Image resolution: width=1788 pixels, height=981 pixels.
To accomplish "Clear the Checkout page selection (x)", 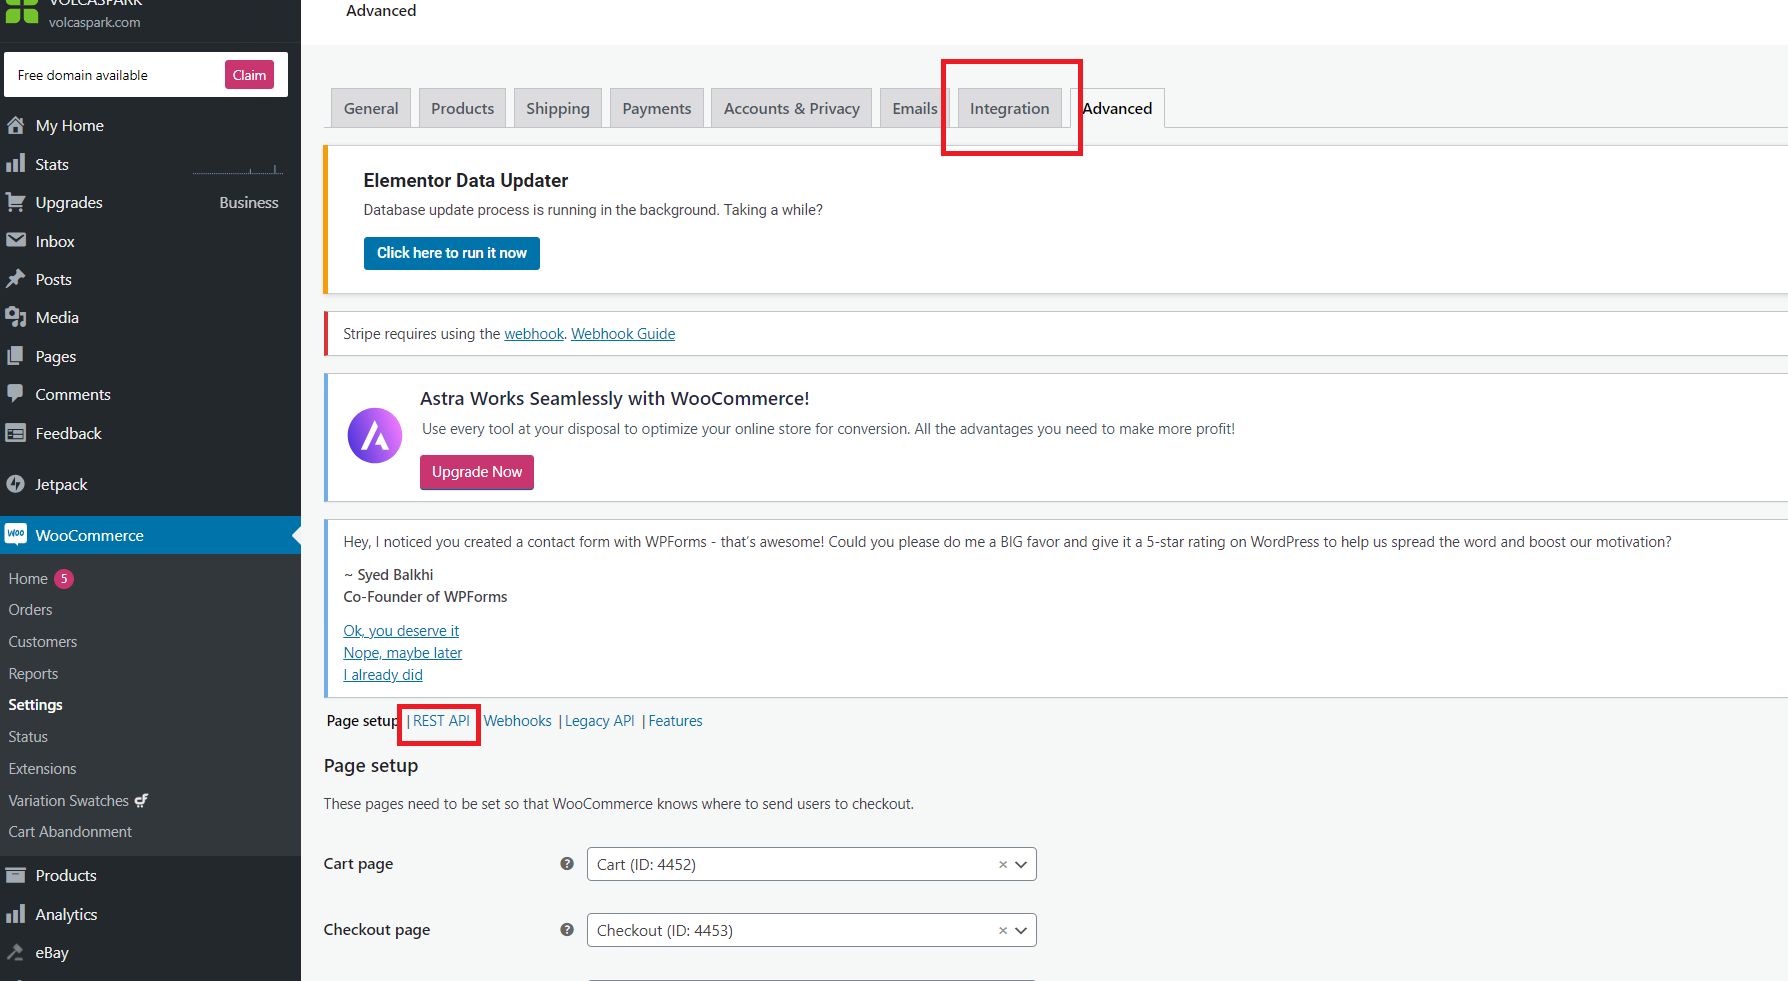I will coord(1003,931).
